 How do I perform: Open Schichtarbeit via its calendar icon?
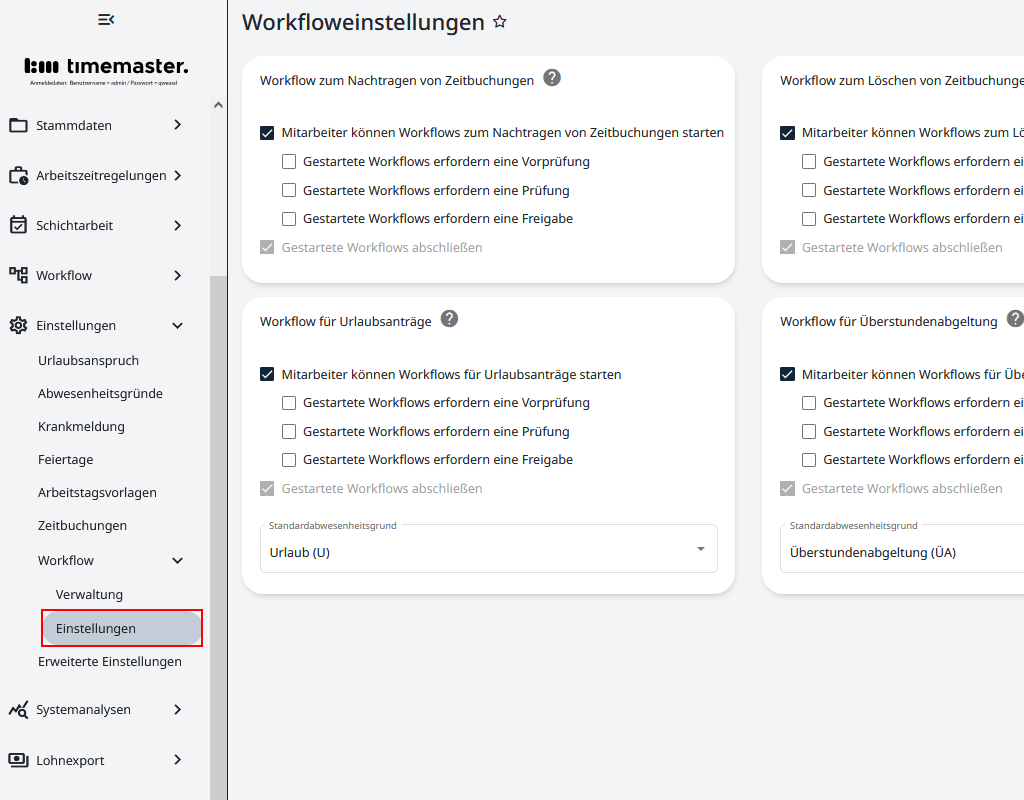point(20,224)
